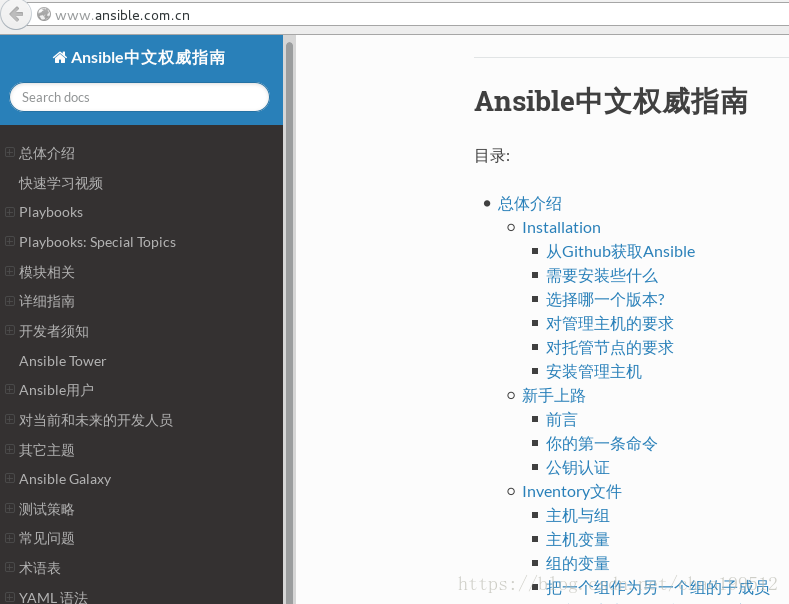Image resolution: width=789 pixels, height=604 pixels.
Task: Open the 从Github获取Ansible link
Action: coord(621,252)
